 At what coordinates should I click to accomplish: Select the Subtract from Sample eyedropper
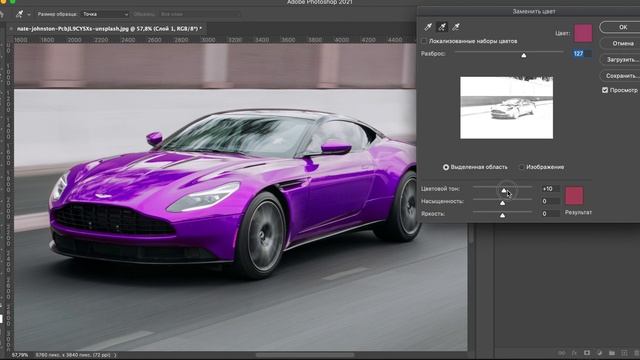click(456, 27)
